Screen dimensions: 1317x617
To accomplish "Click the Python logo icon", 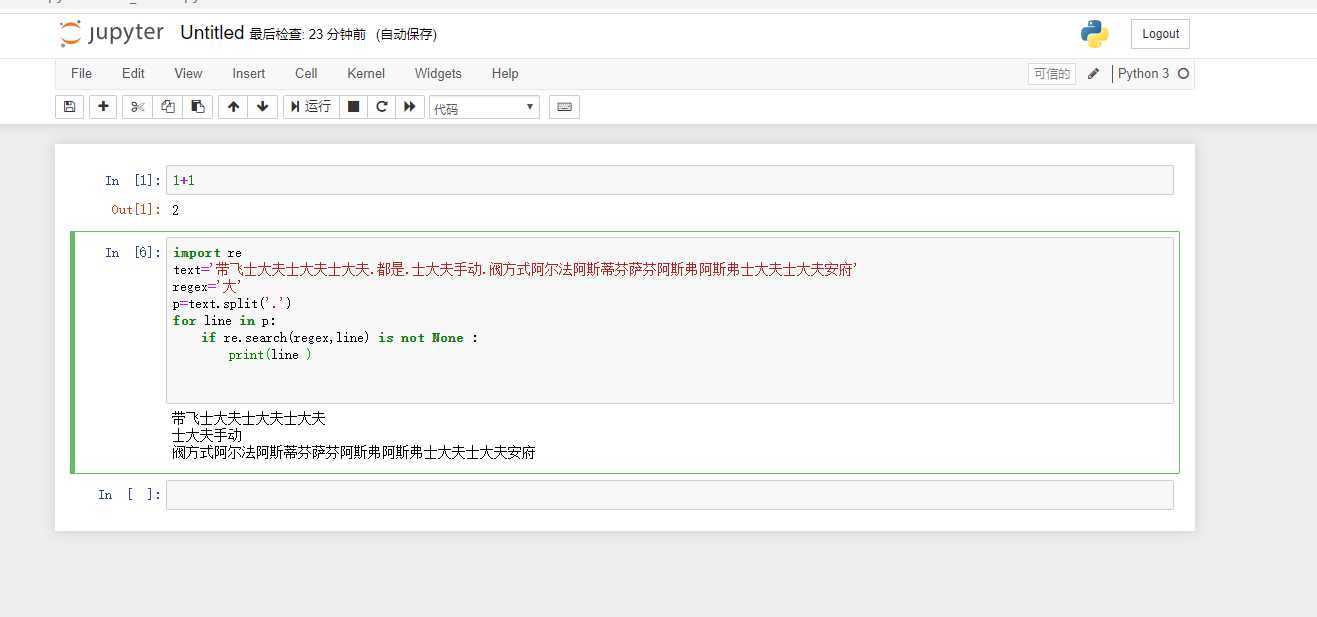I will pos(1095,34).
